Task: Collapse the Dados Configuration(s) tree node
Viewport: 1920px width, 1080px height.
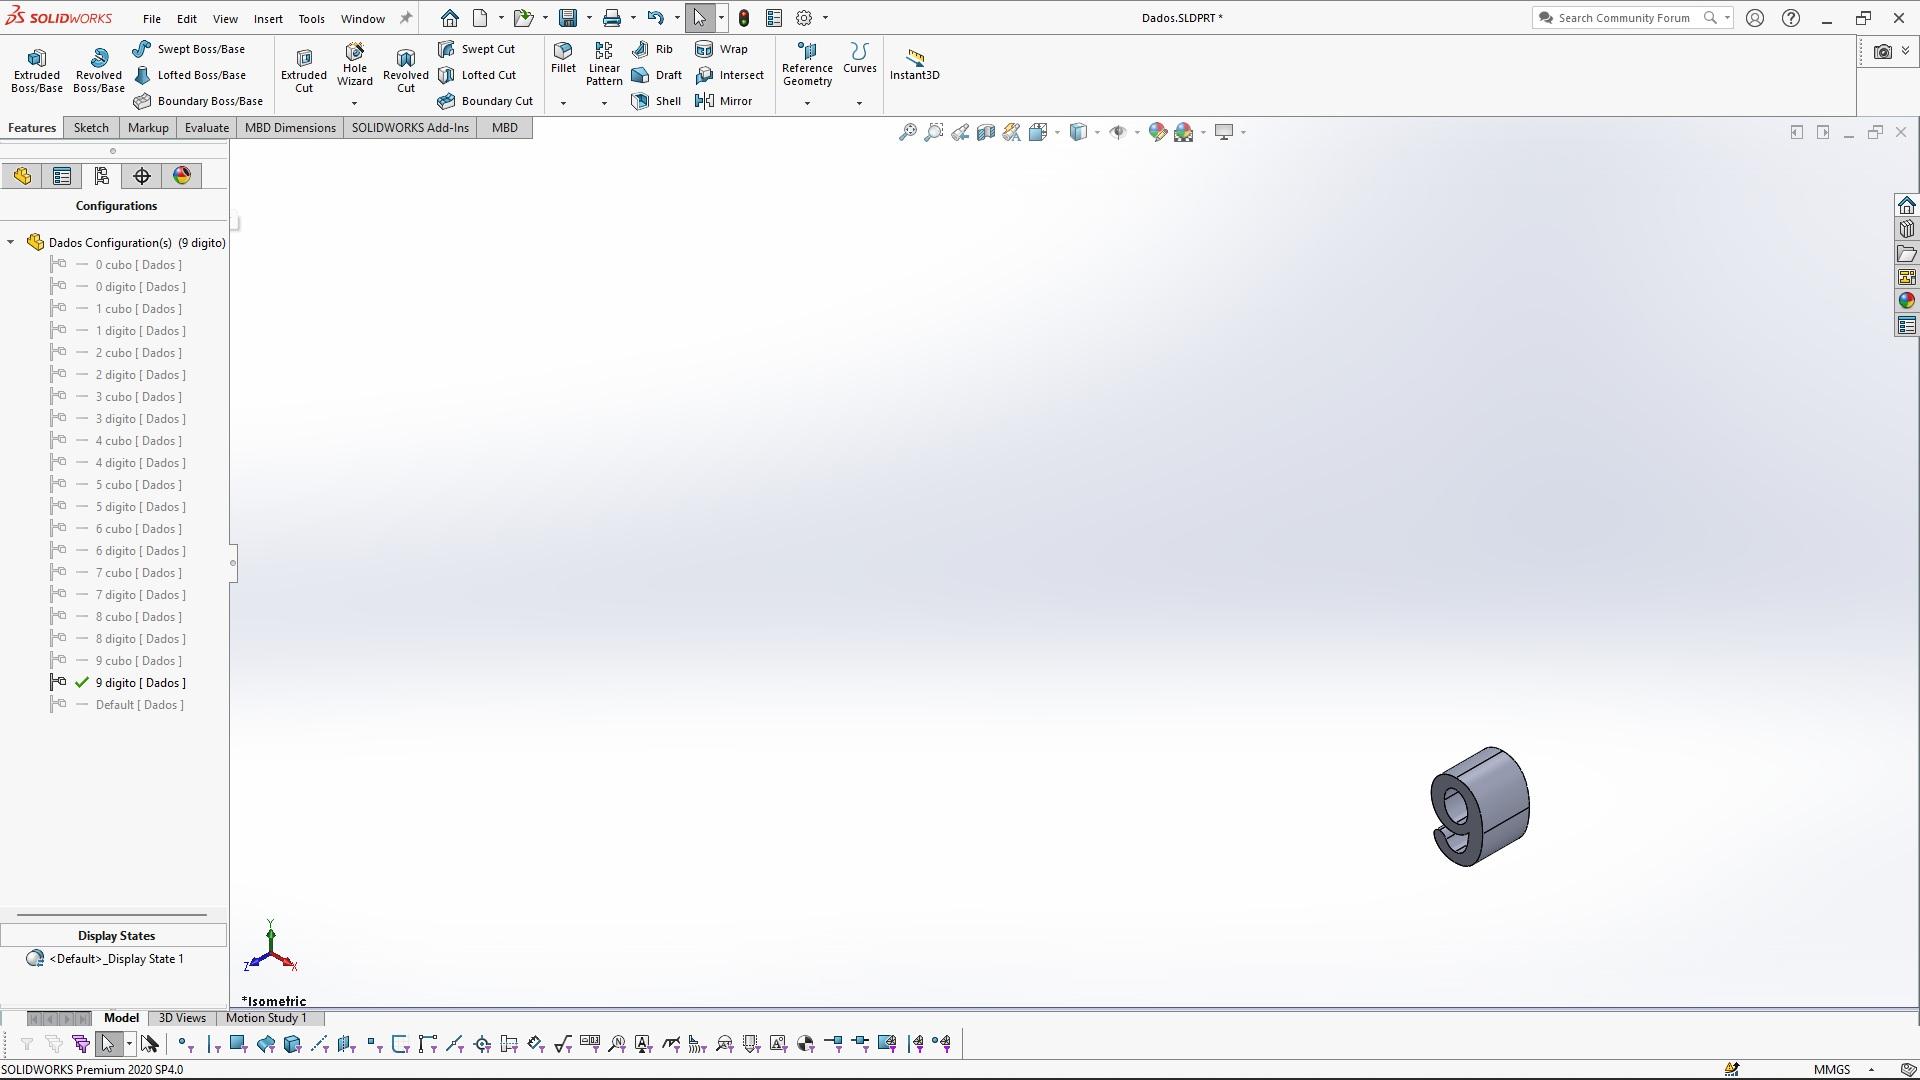Action: (x=11, y=242)
